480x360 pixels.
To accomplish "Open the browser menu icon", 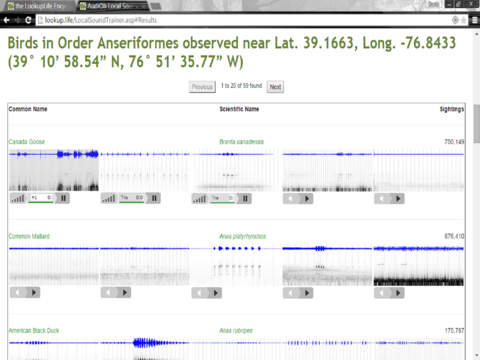I will click(x=475, y=20).
